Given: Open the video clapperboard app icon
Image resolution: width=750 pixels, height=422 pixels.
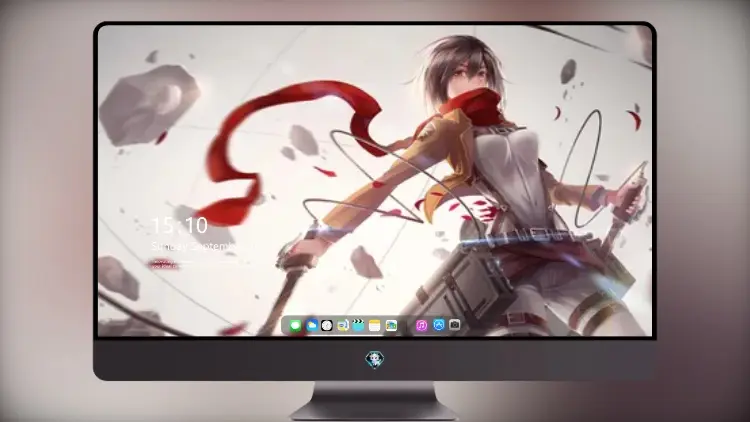Looking at the screenshot, I should pos(358,326).
